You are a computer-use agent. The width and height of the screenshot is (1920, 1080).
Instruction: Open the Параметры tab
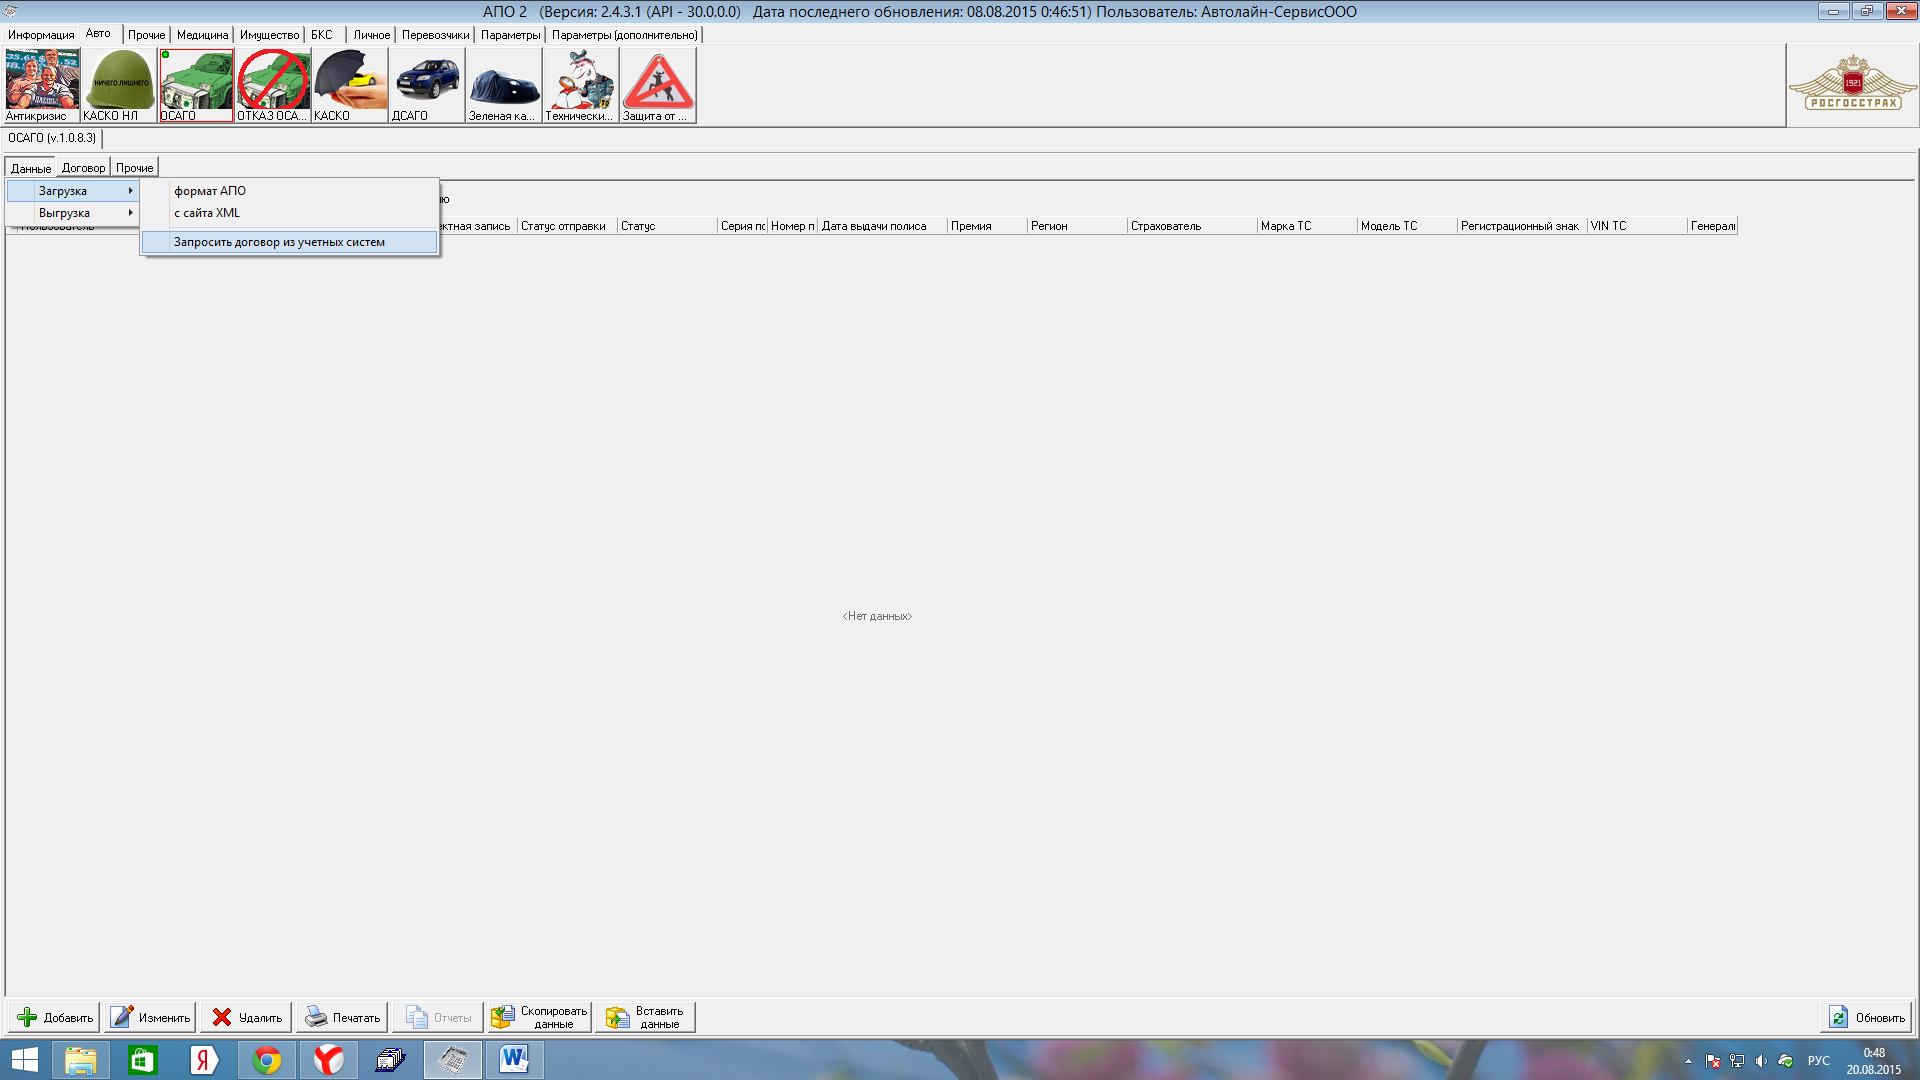[511, 35]
